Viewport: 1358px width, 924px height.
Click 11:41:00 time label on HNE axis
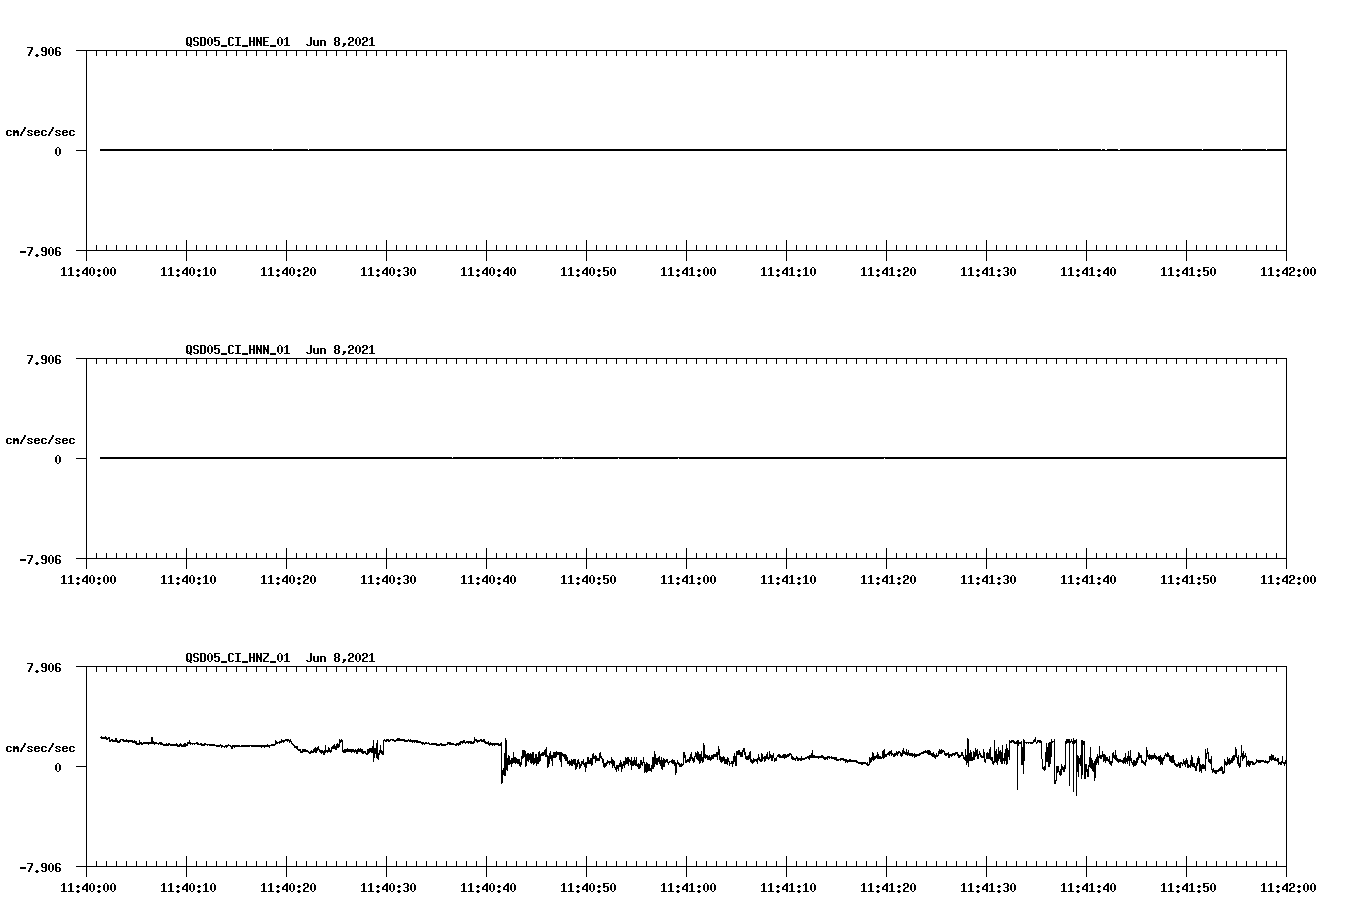pyautogui.click(x=688, y=272)
